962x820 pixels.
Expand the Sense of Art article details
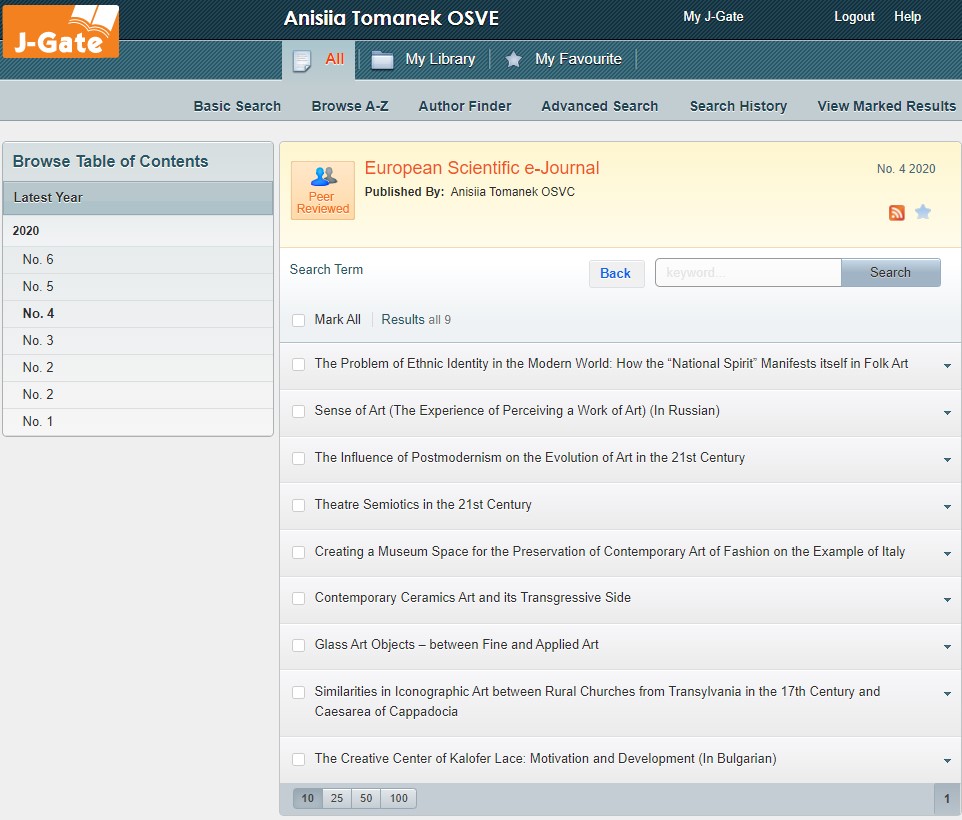(x=947, y=412)
